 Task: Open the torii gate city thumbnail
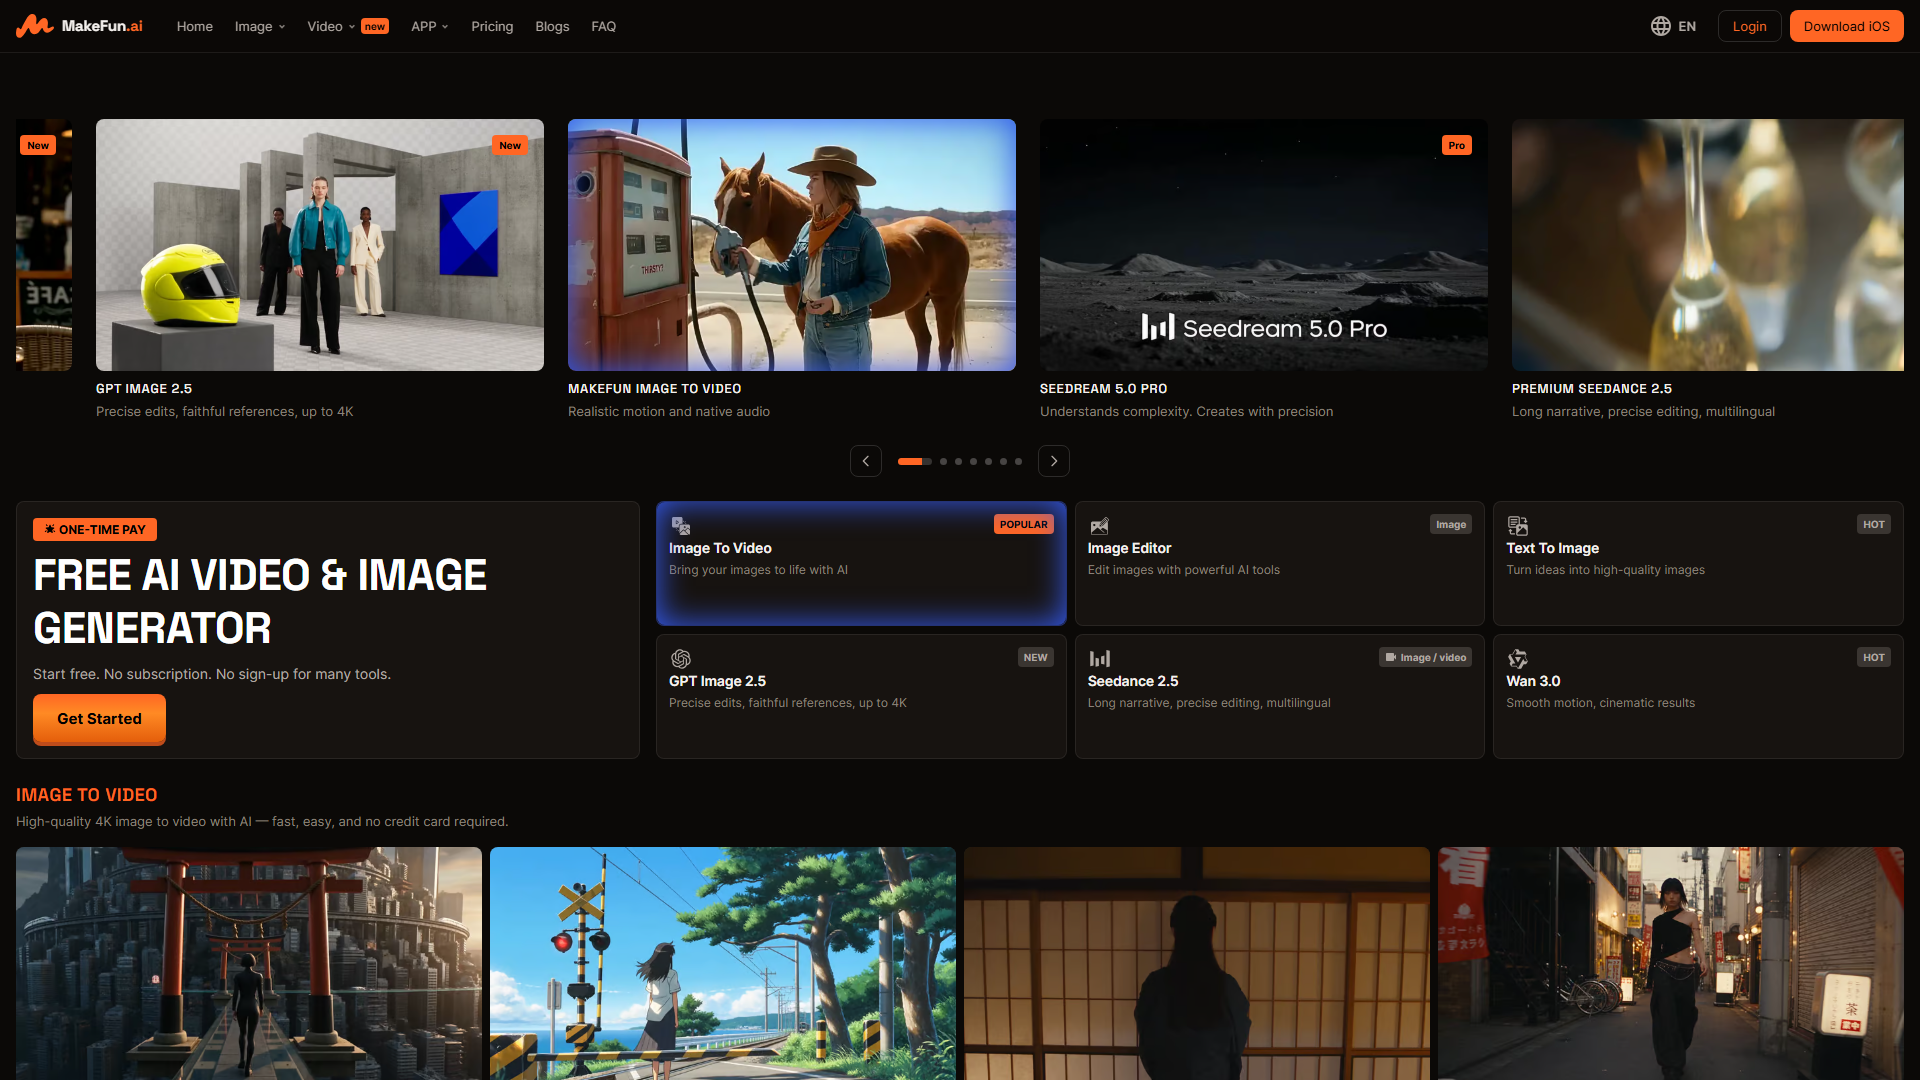click(249, 964)
